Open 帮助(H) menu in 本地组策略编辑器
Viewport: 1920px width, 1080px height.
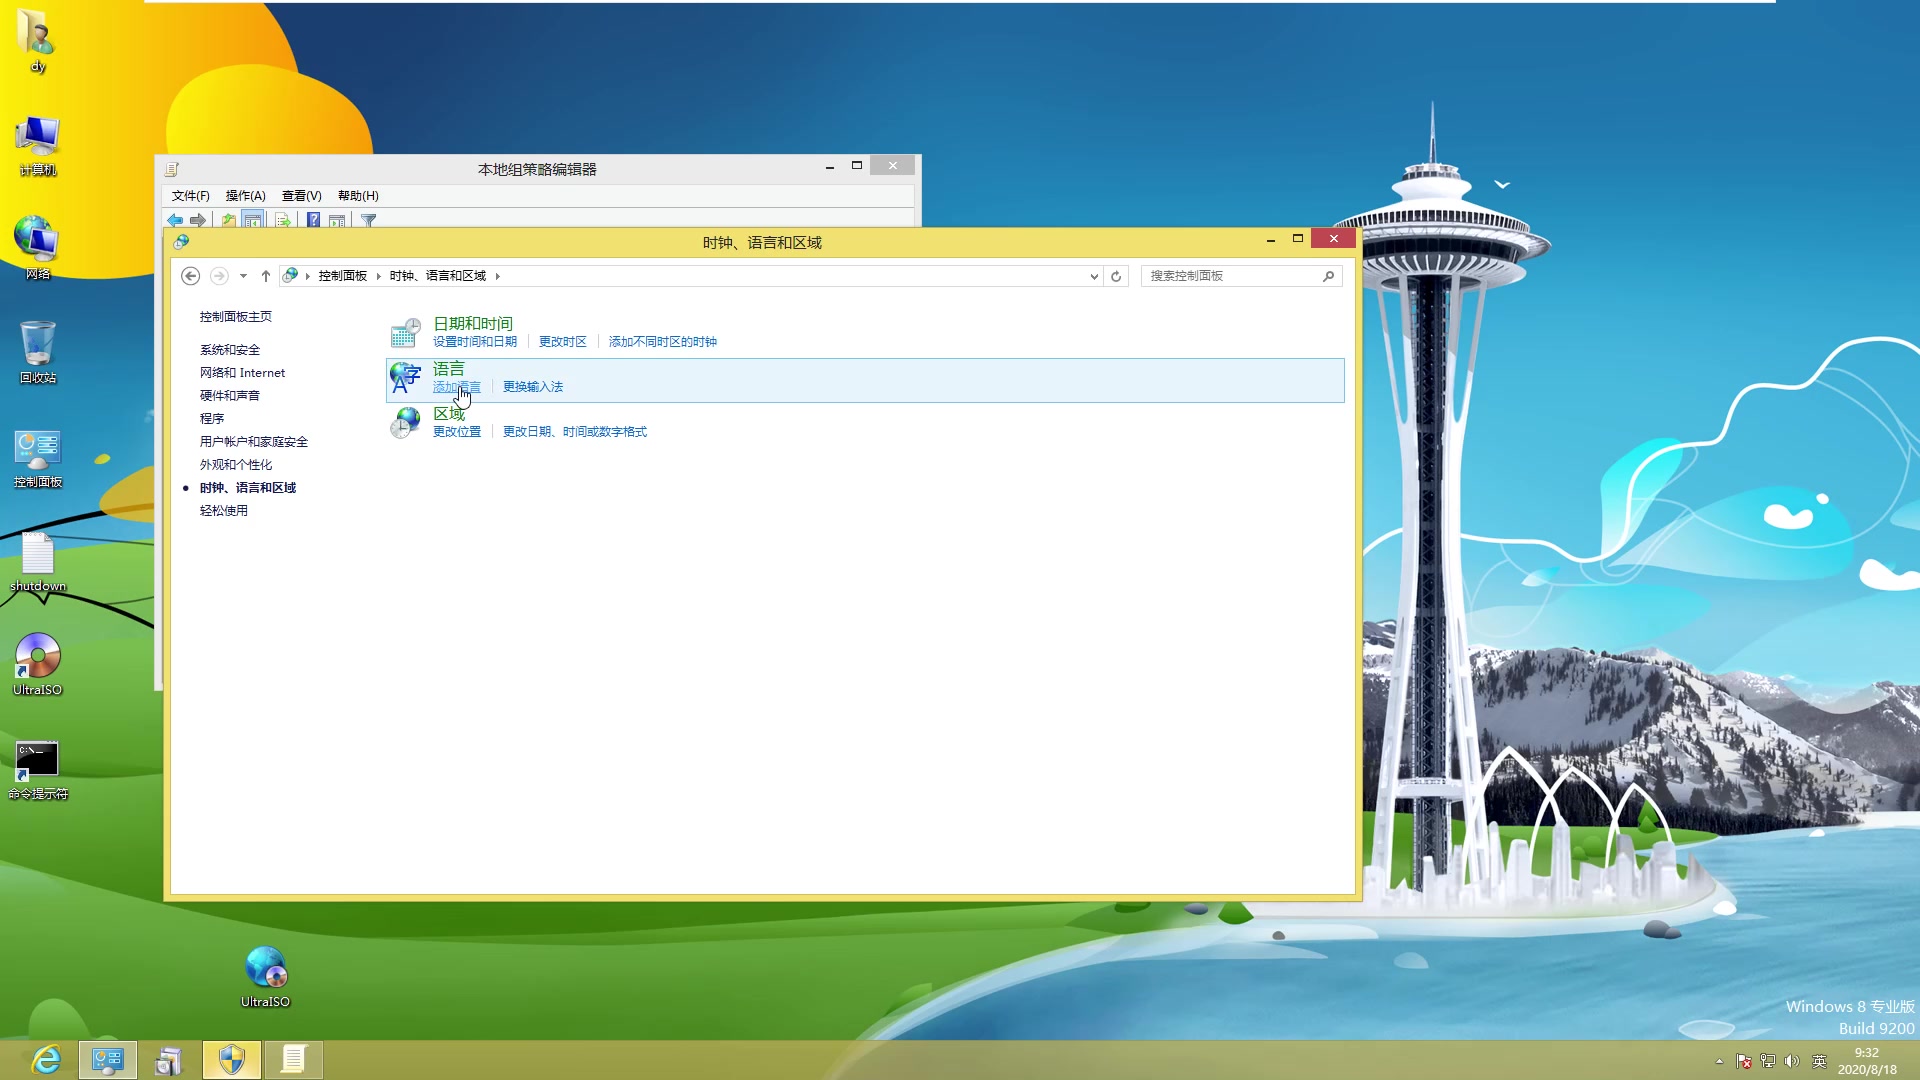(x=358, y=196)
